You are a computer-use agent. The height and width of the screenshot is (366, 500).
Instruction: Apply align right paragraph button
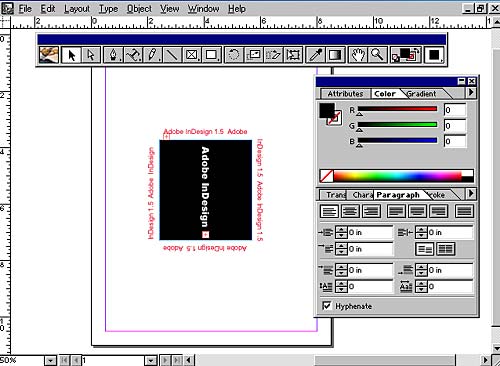tap(371, 211)
